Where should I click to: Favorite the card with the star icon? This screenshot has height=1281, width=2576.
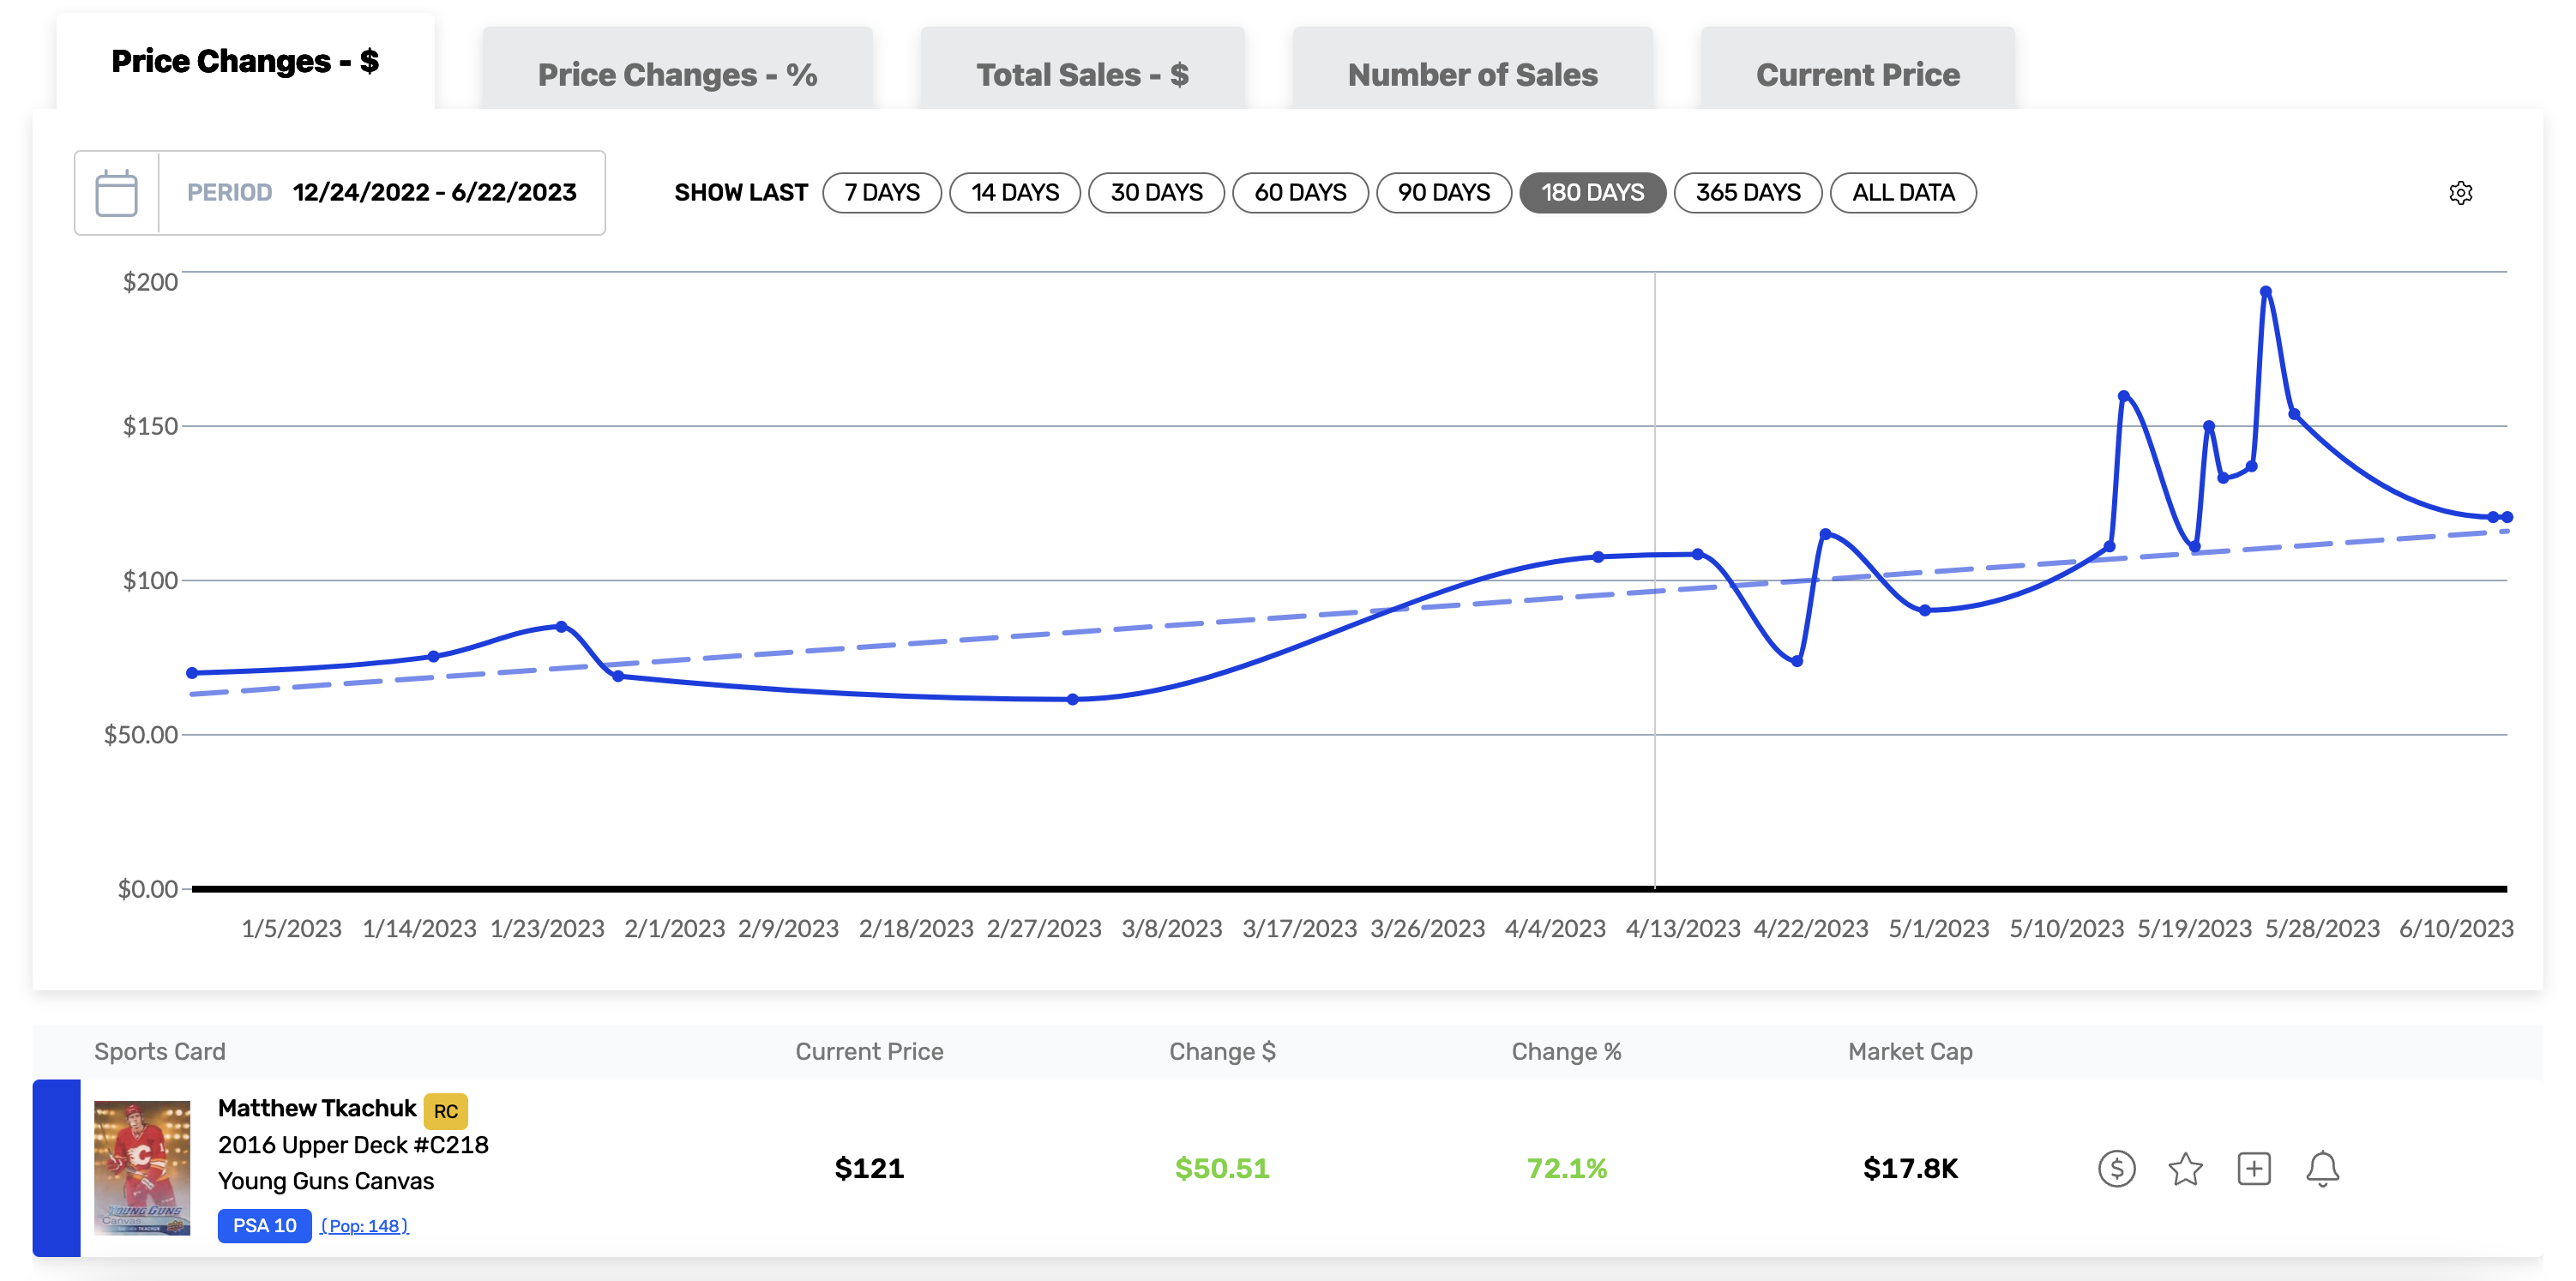2185,1168
